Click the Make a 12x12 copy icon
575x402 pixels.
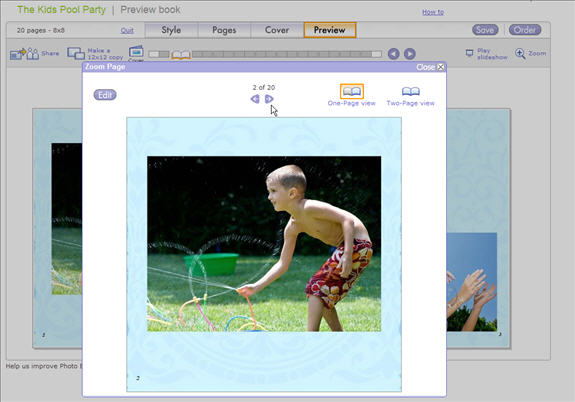pyautogui.click(x=76, y=54)
